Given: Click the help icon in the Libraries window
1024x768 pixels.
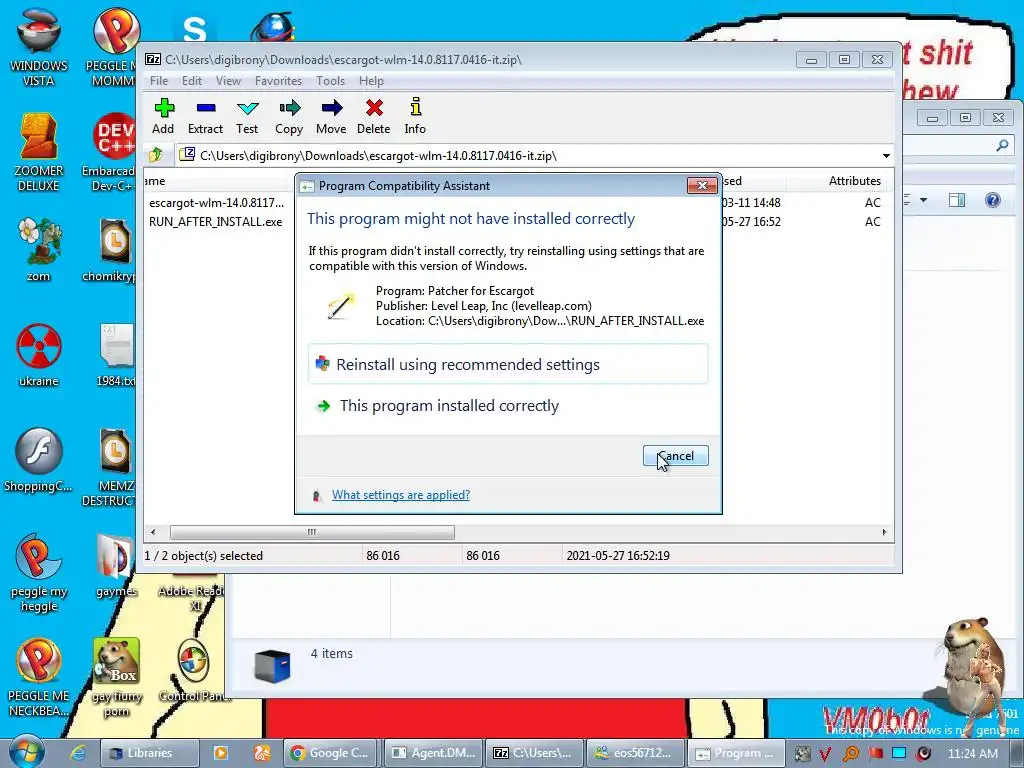Looking at the screenshot, I should pyautogui.click(x=993, y=200).
